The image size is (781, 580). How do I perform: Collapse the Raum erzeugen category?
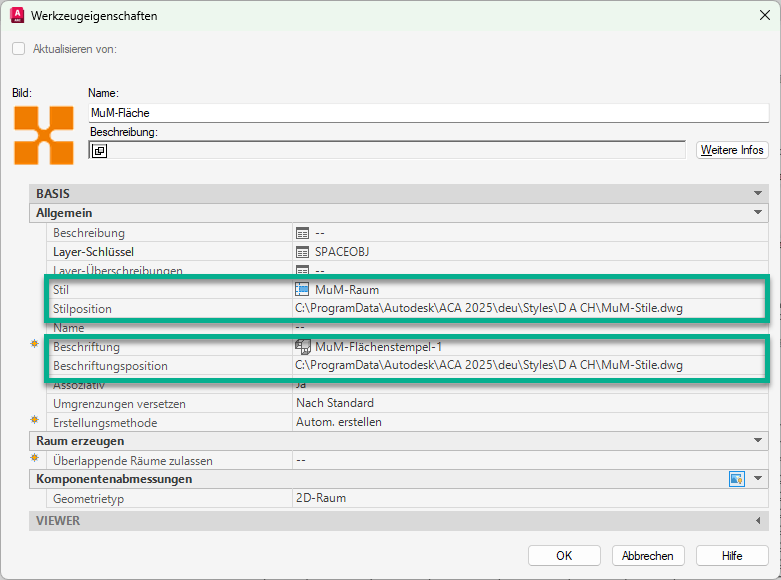758,441
